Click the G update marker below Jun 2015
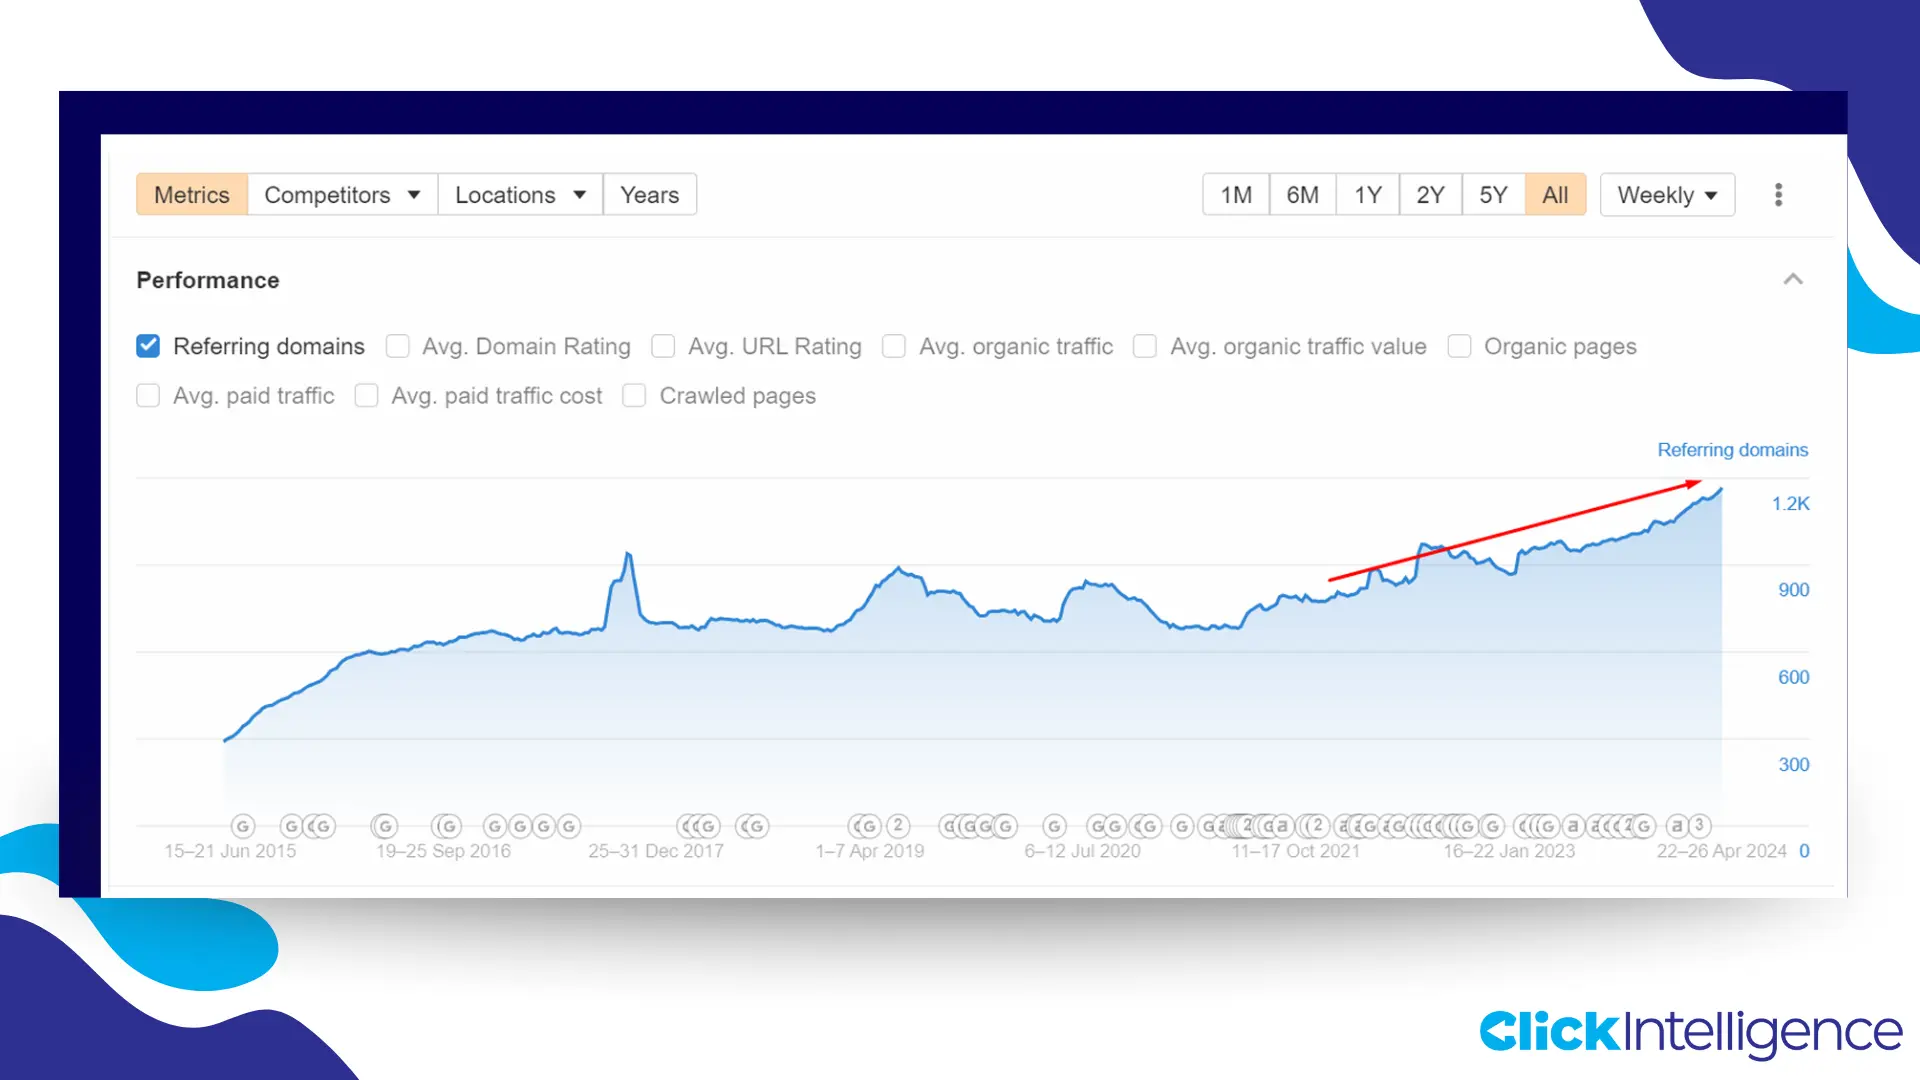 [241, 827]
